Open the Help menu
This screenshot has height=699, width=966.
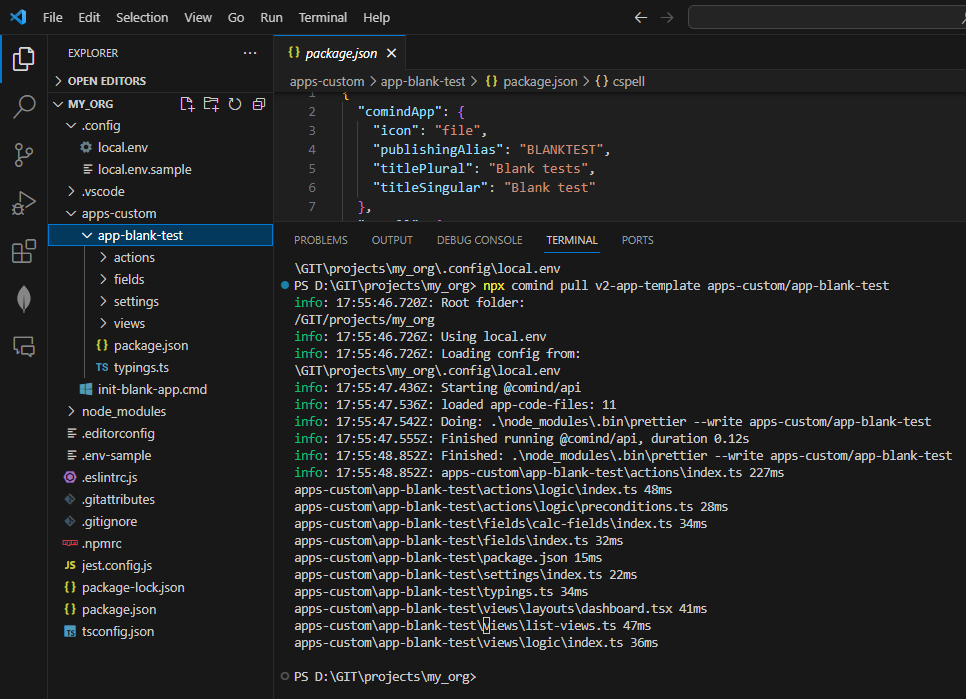(x=376, y=17)
